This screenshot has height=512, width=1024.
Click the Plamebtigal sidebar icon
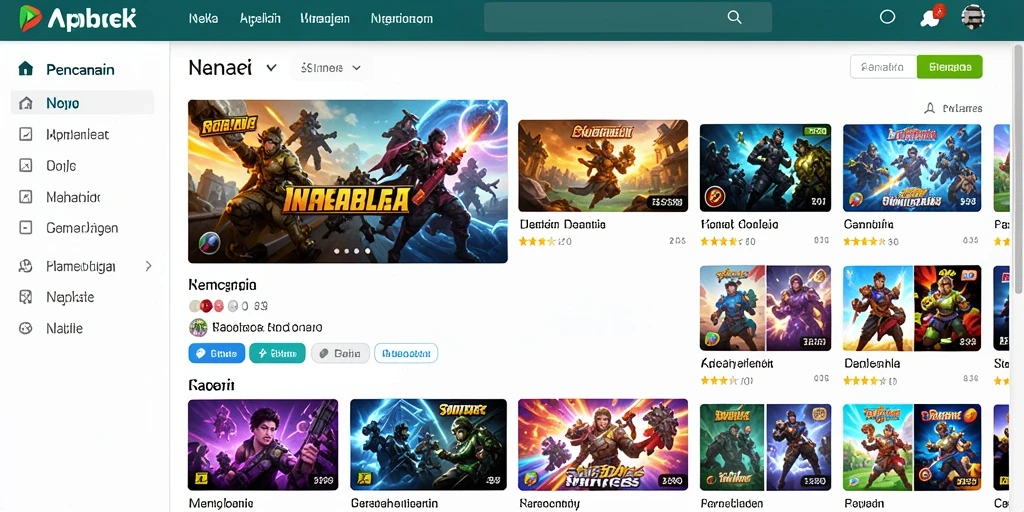click(x=25, y=266)
